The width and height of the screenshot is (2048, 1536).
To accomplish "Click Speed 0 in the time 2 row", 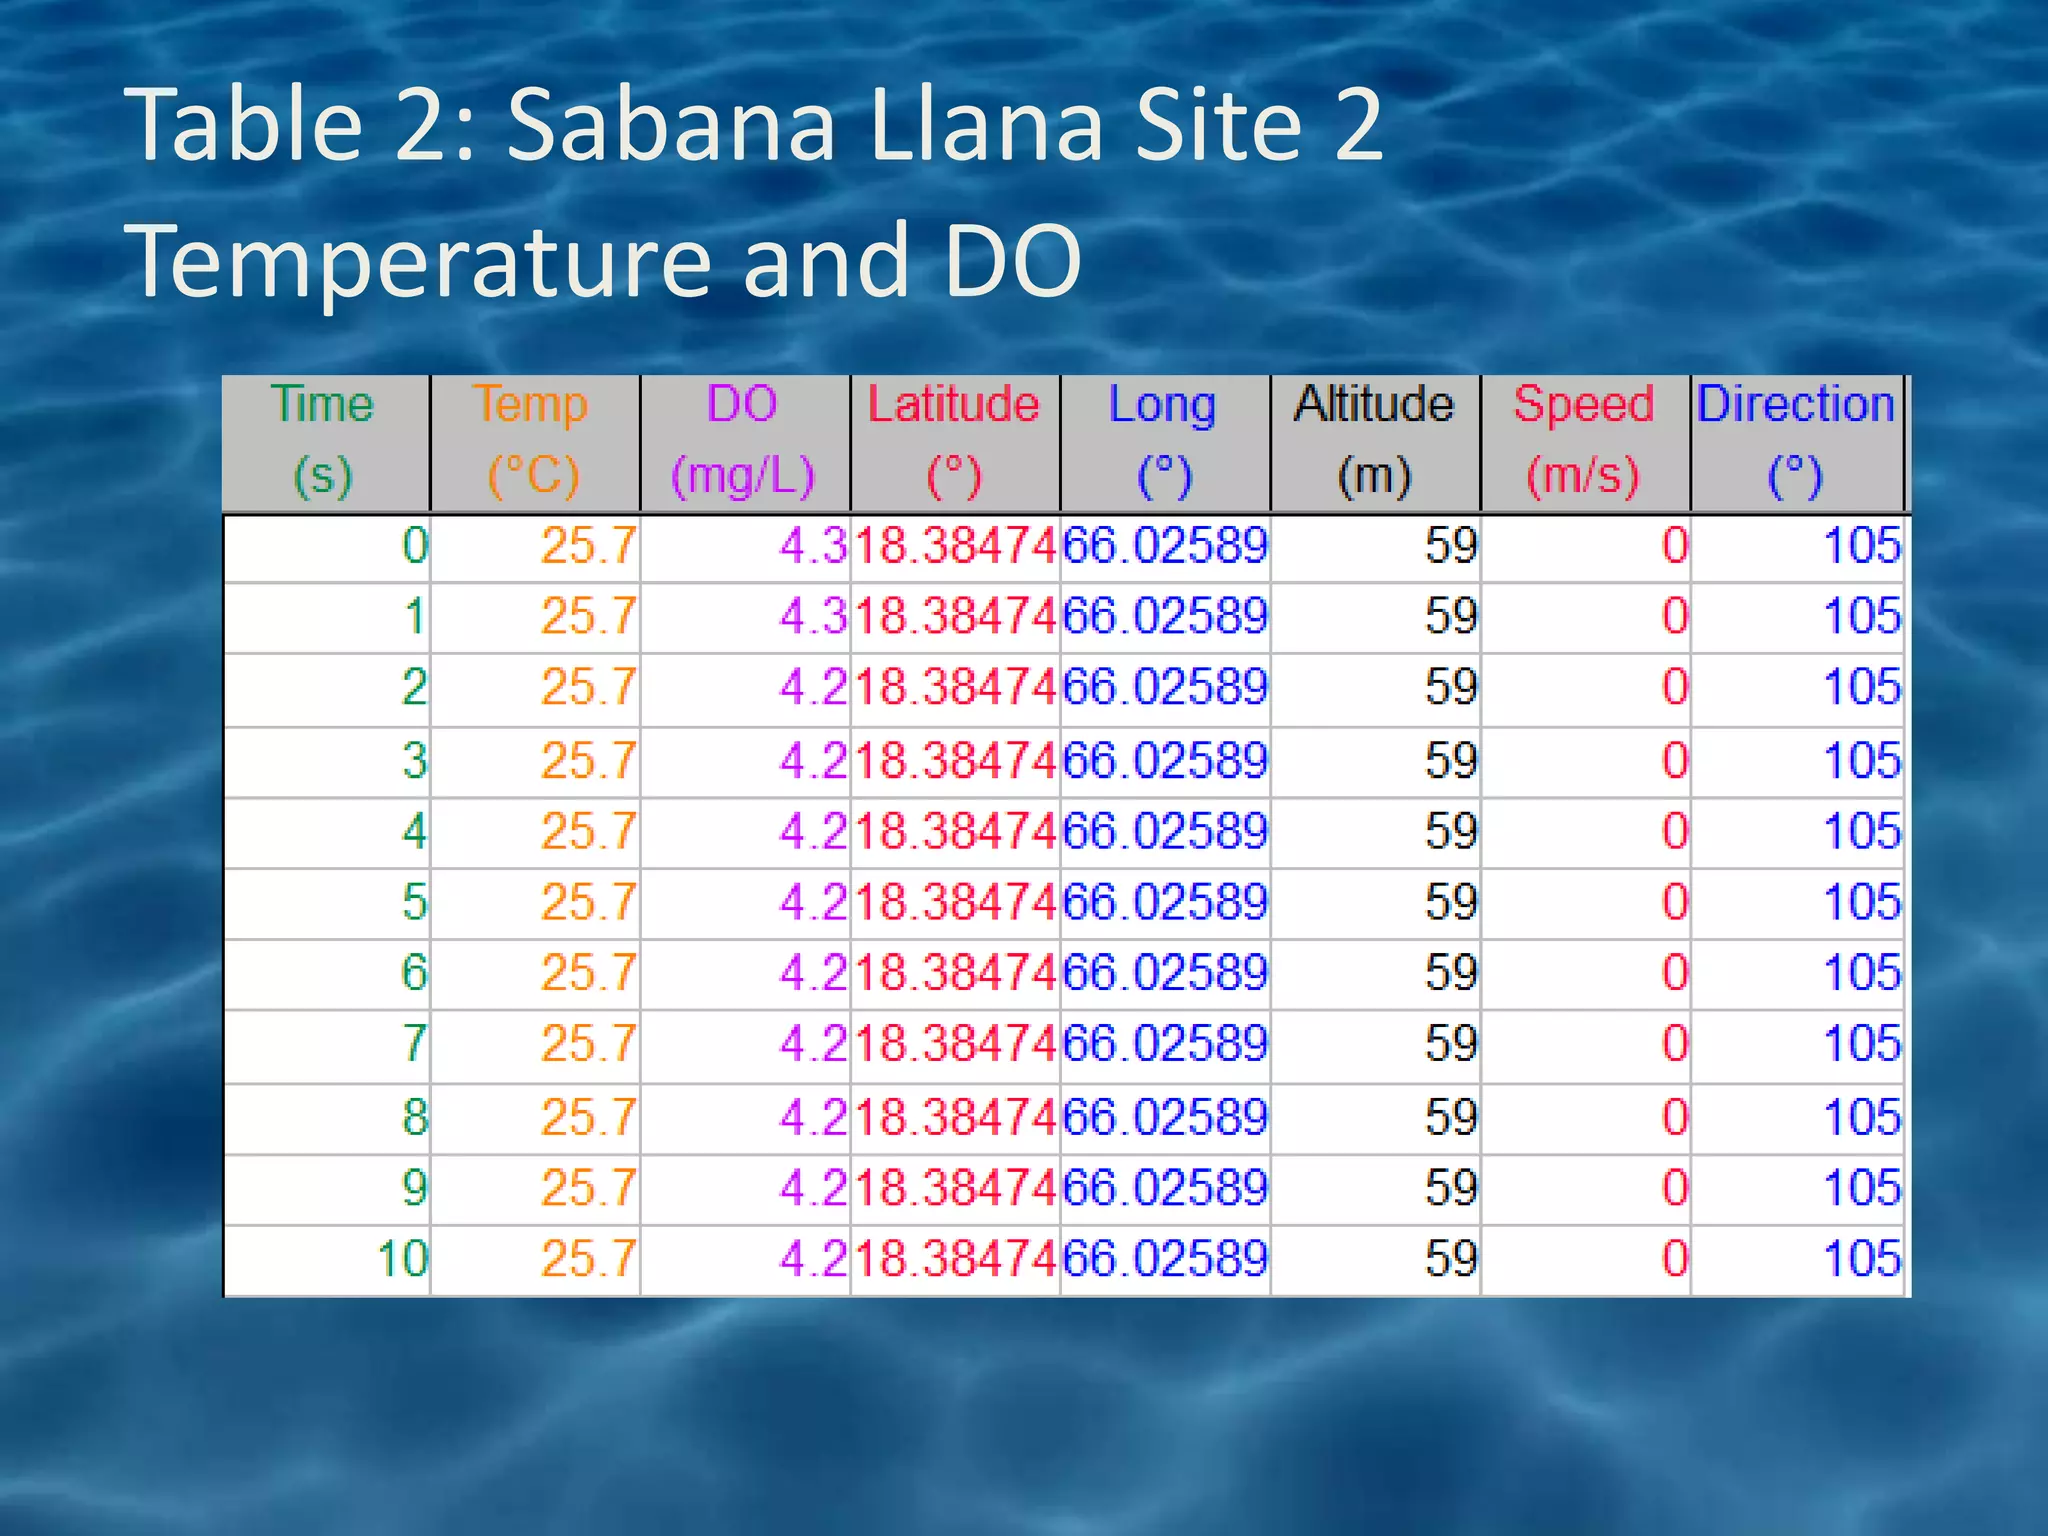I will click(1586, 689).
